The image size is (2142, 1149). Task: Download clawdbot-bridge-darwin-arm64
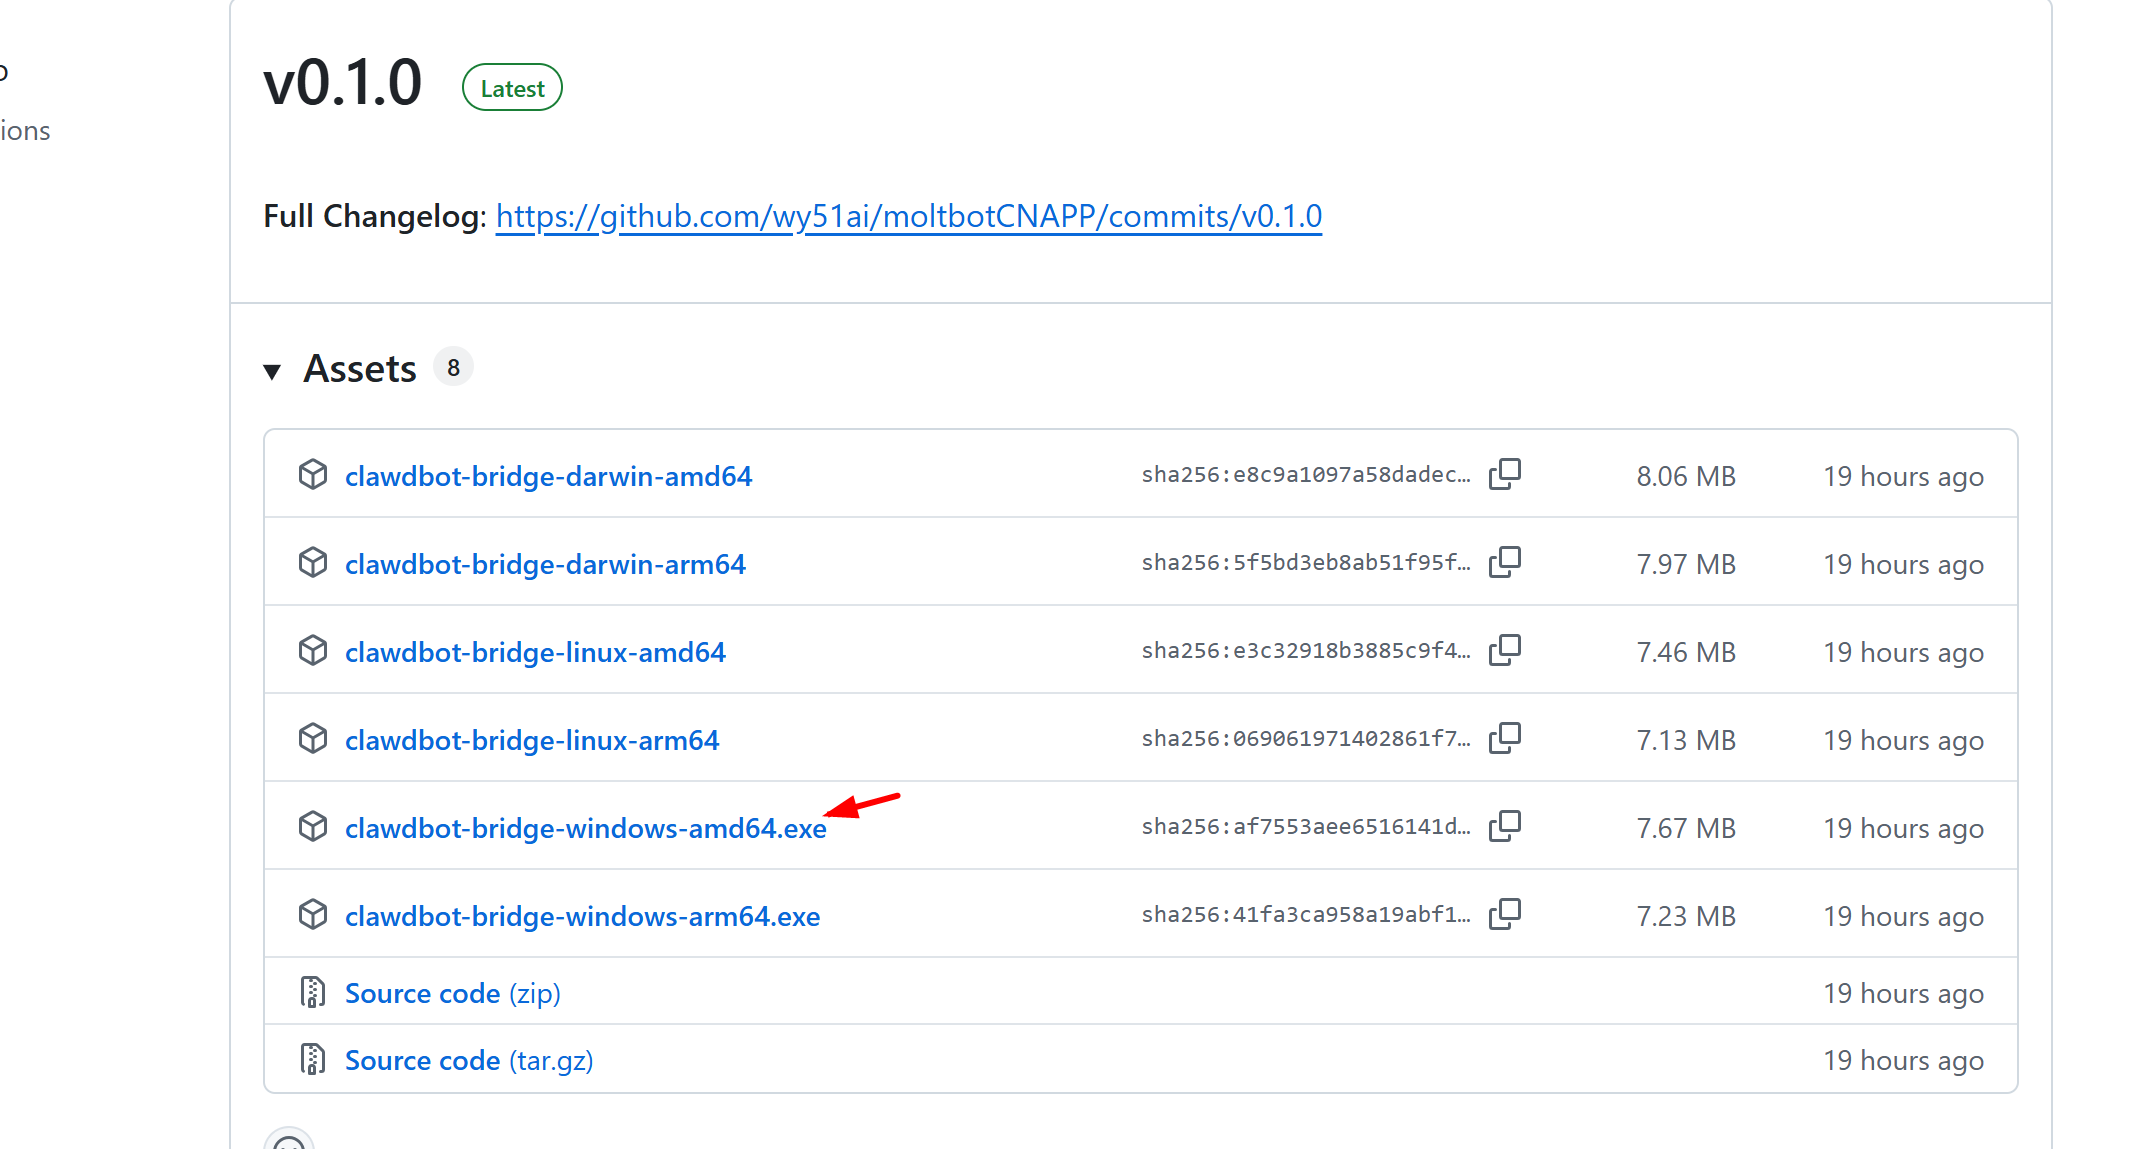tap(545, 564)
